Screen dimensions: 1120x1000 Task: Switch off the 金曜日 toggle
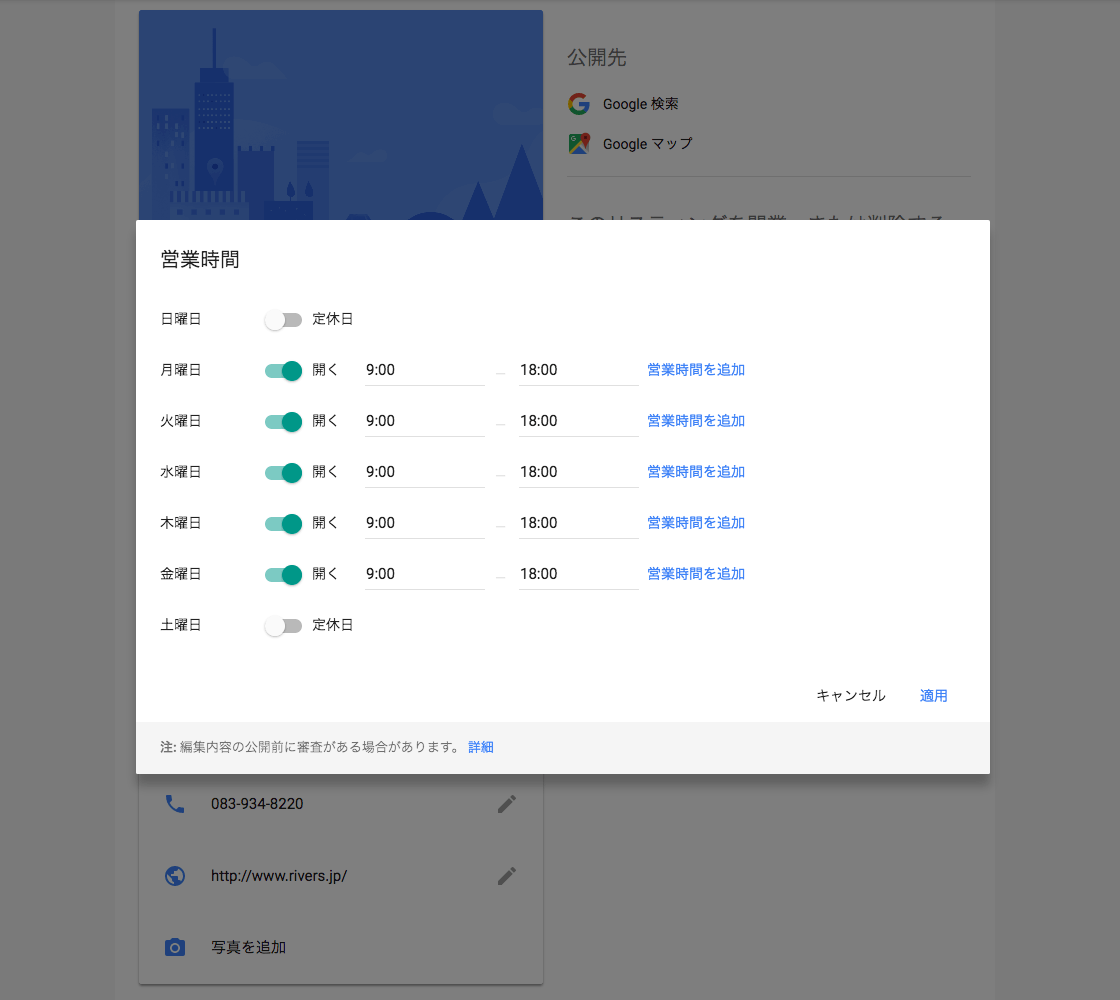[x=283, y=574]
